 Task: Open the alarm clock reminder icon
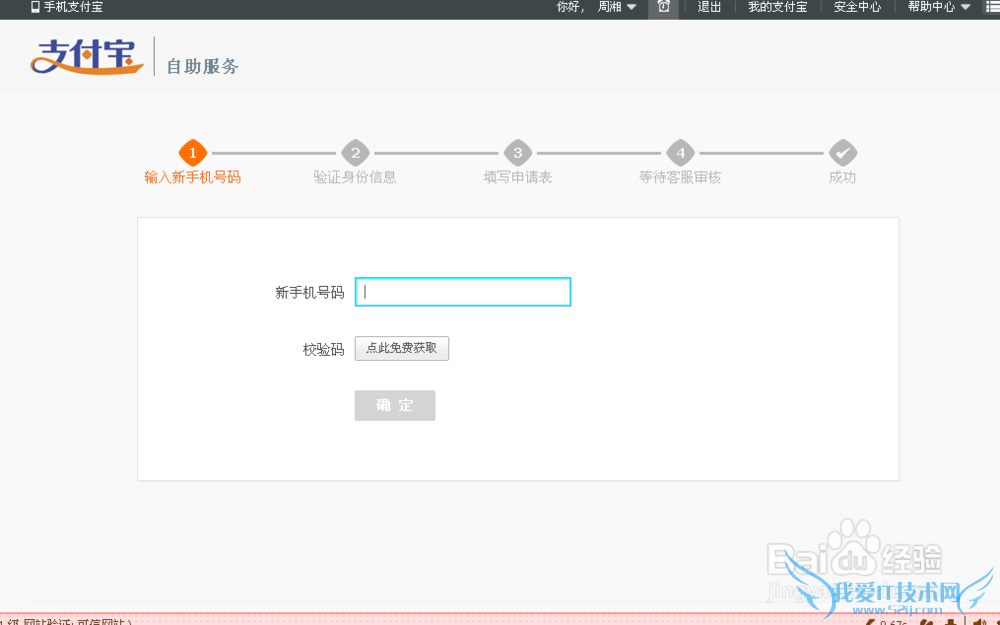click(x=663, y=8)
